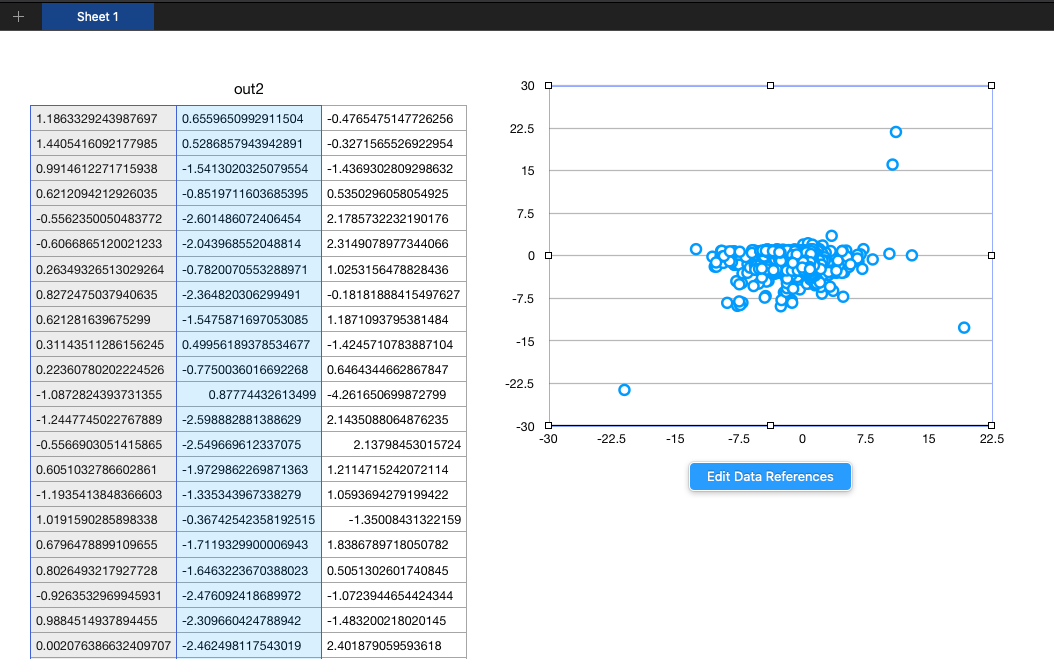Screen dimensions: 1054x659
Task: Select cell with value -1.483200218020145
Action: tap(394, 621)
